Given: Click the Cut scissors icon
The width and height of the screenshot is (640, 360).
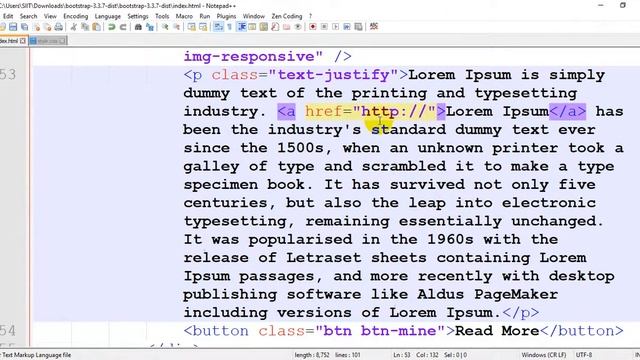Looking at the screenshot, I should 73,27.
